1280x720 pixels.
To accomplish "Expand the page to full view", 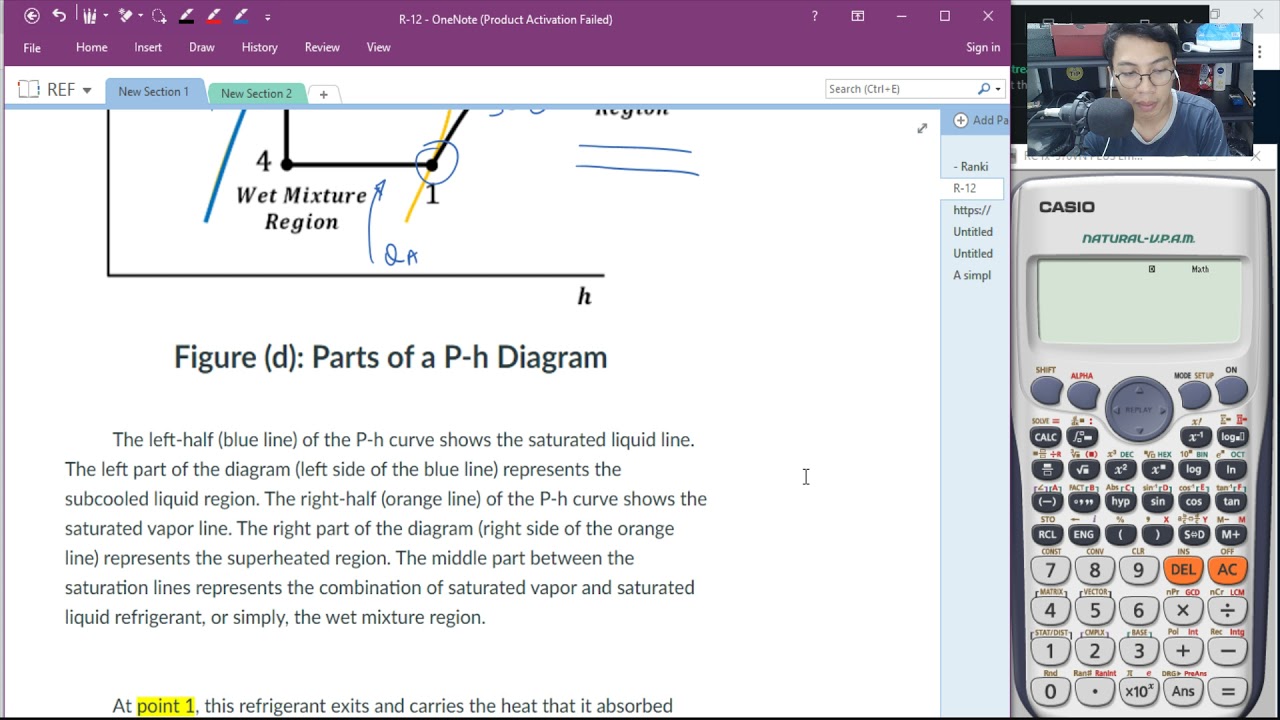I will click(922, 128).
